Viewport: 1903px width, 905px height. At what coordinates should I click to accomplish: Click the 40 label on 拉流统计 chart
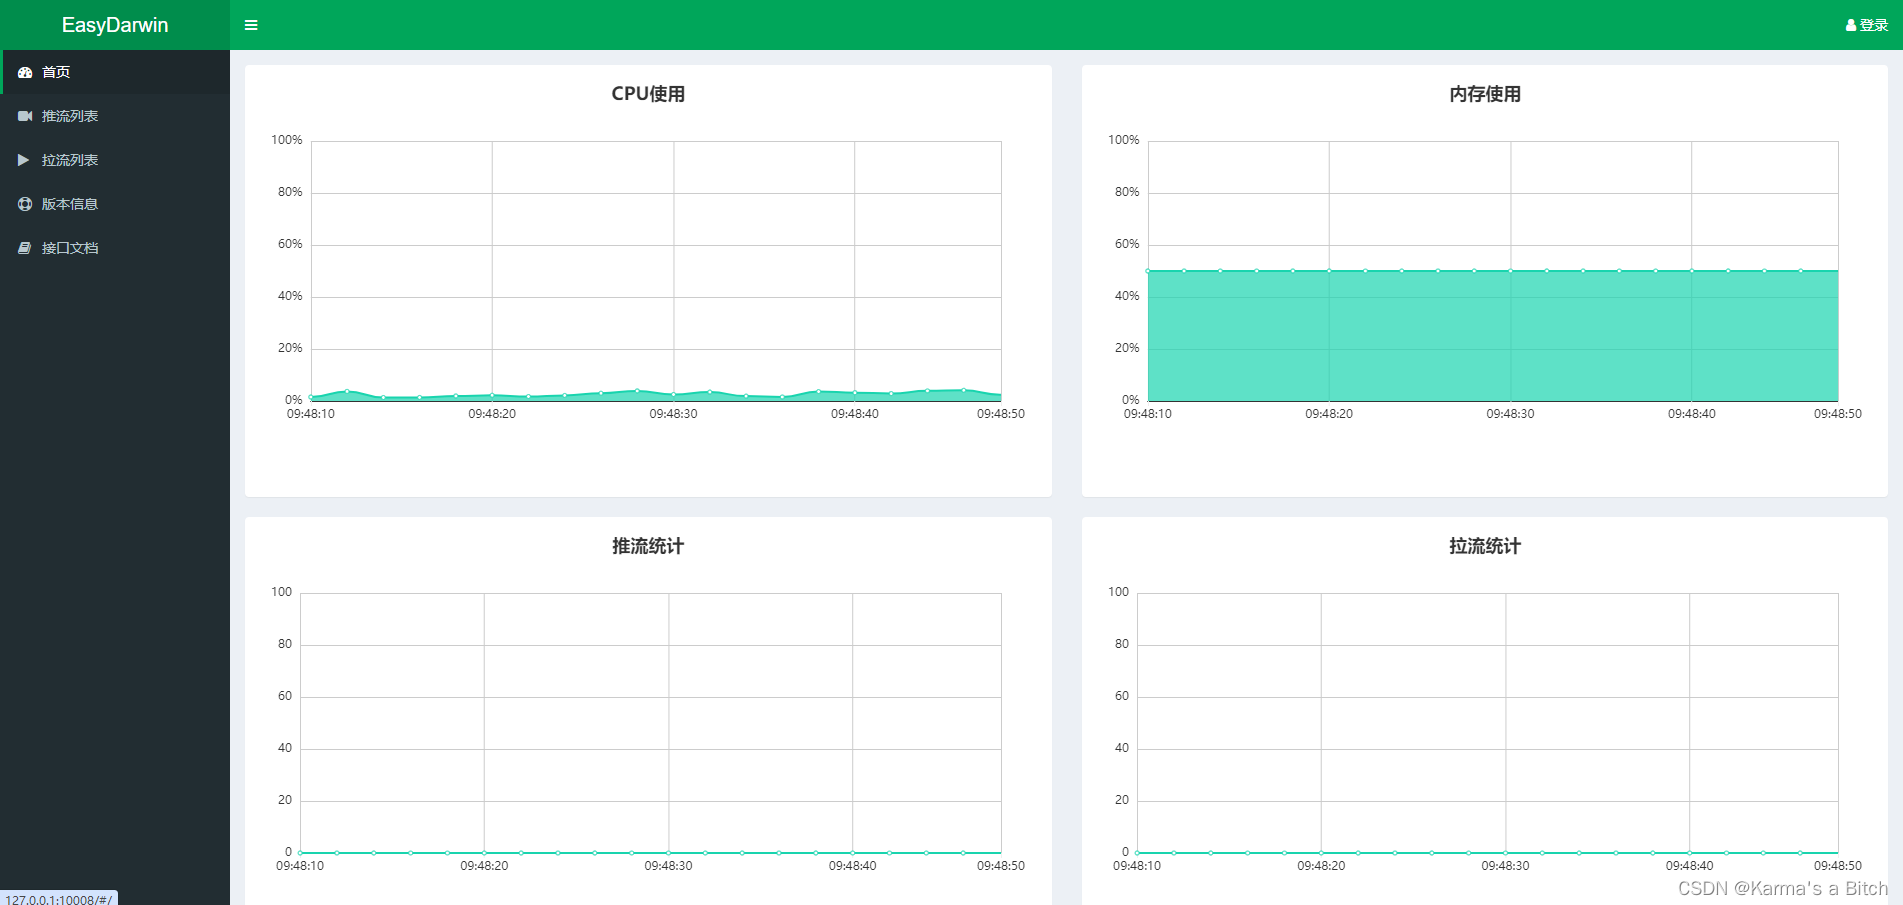tap(1122, 748)
